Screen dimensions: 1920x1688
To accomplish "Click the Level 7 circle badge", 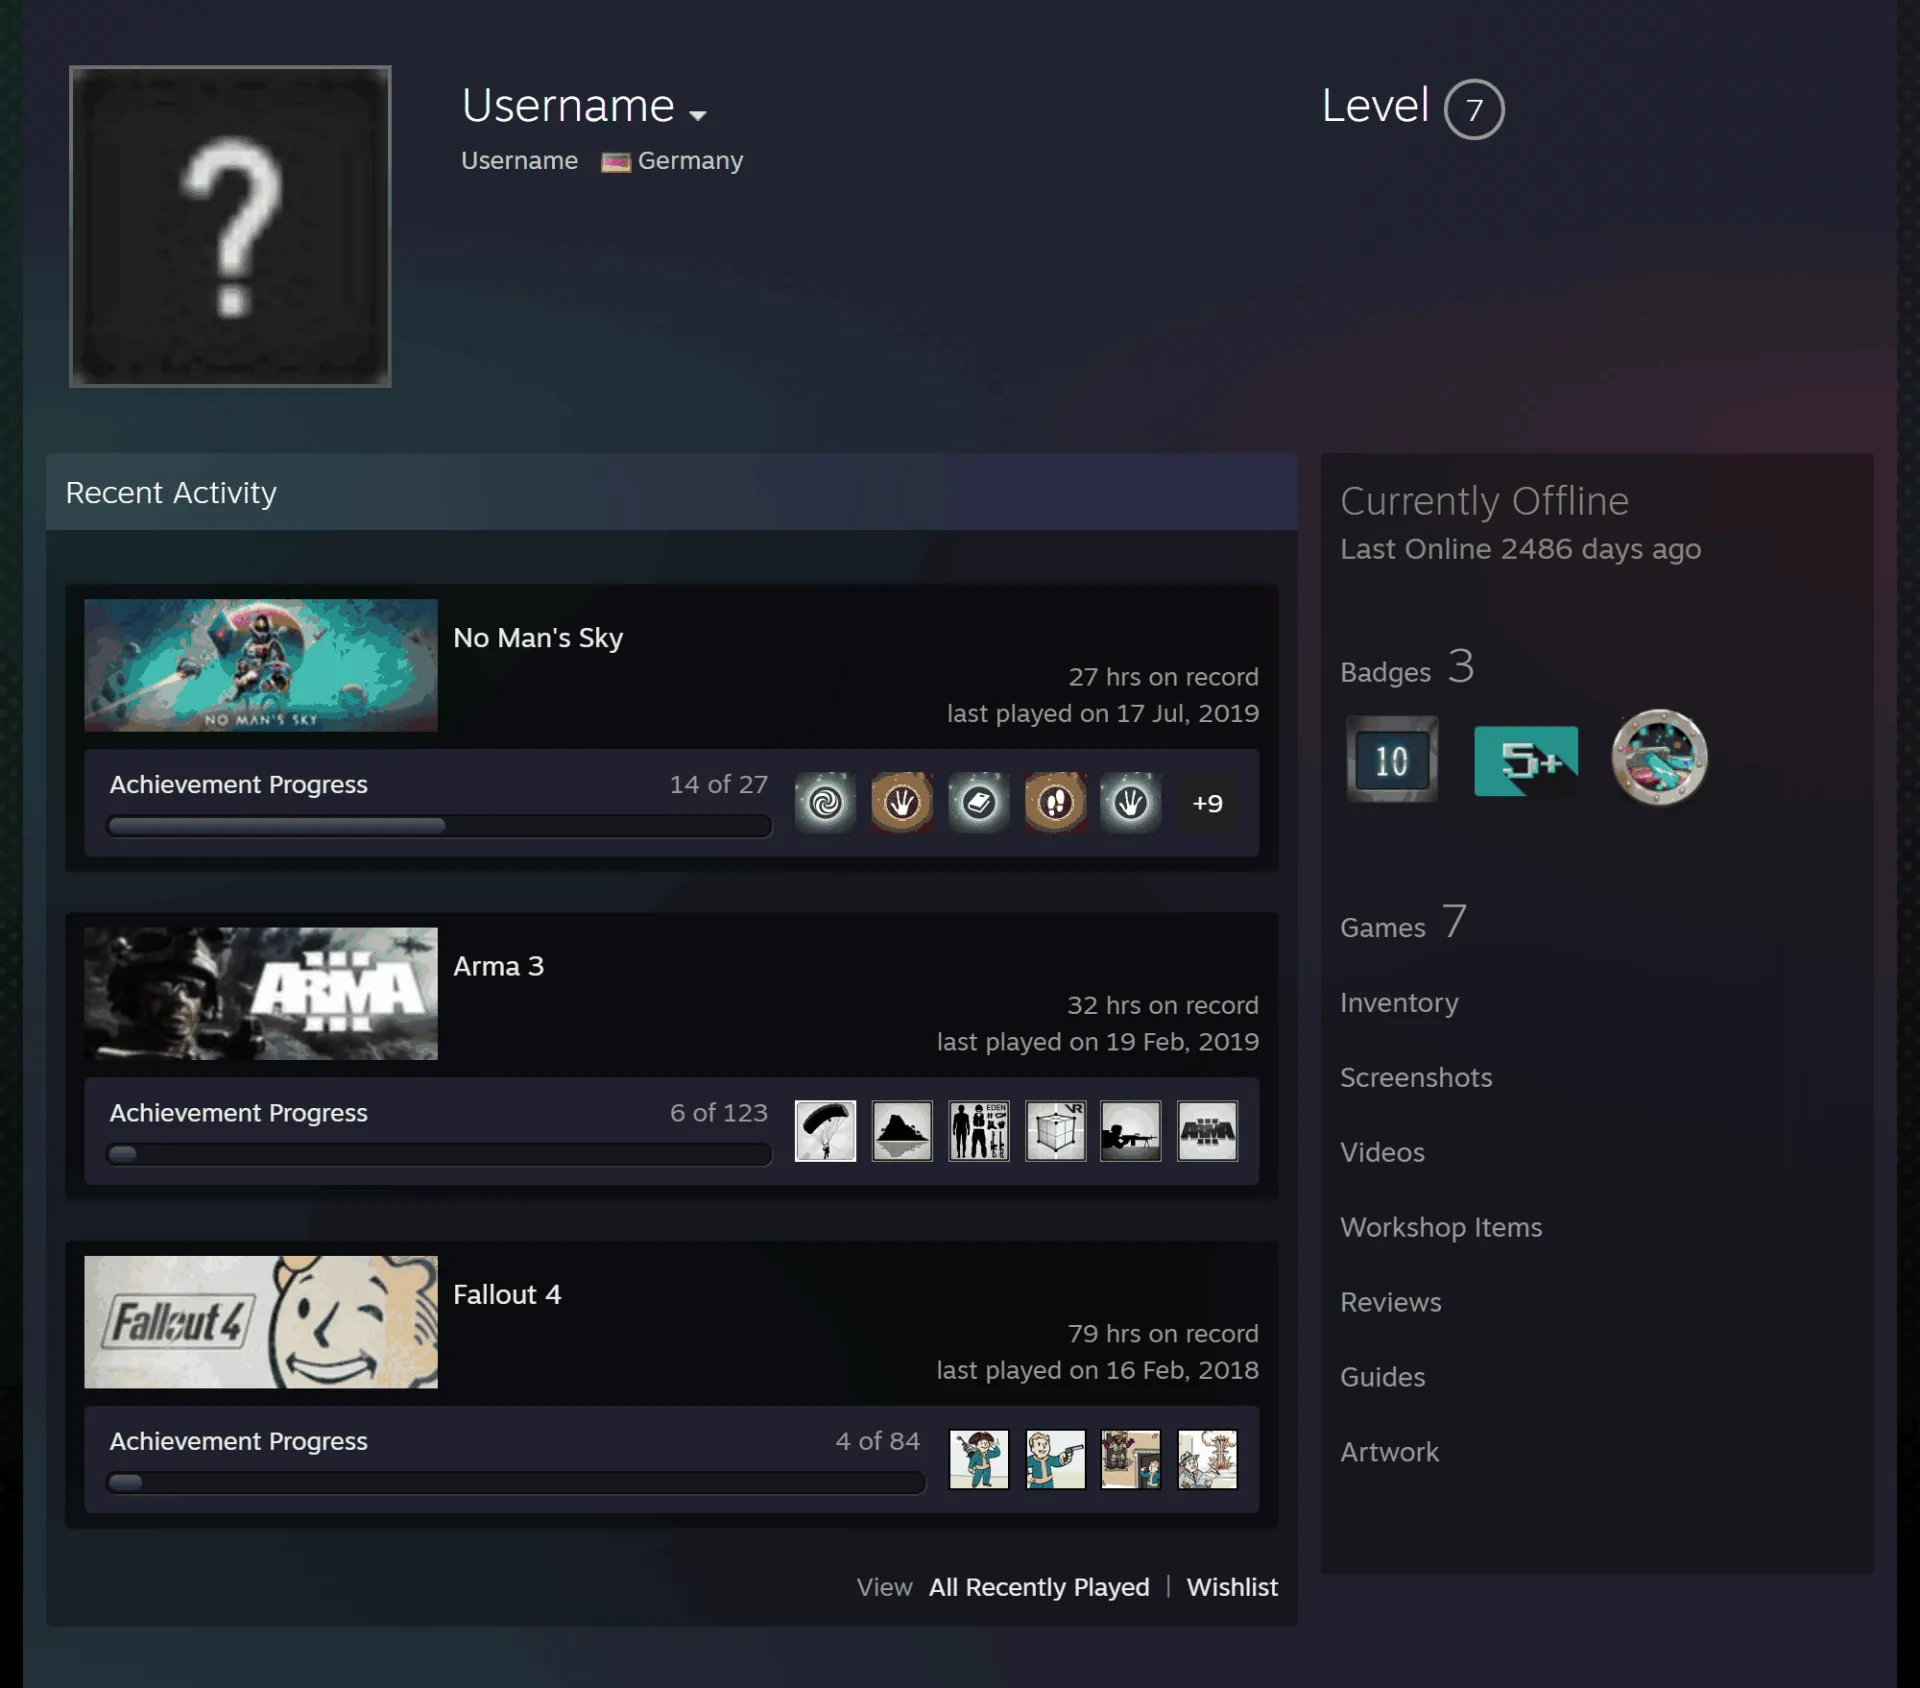I will (1474, 109).
